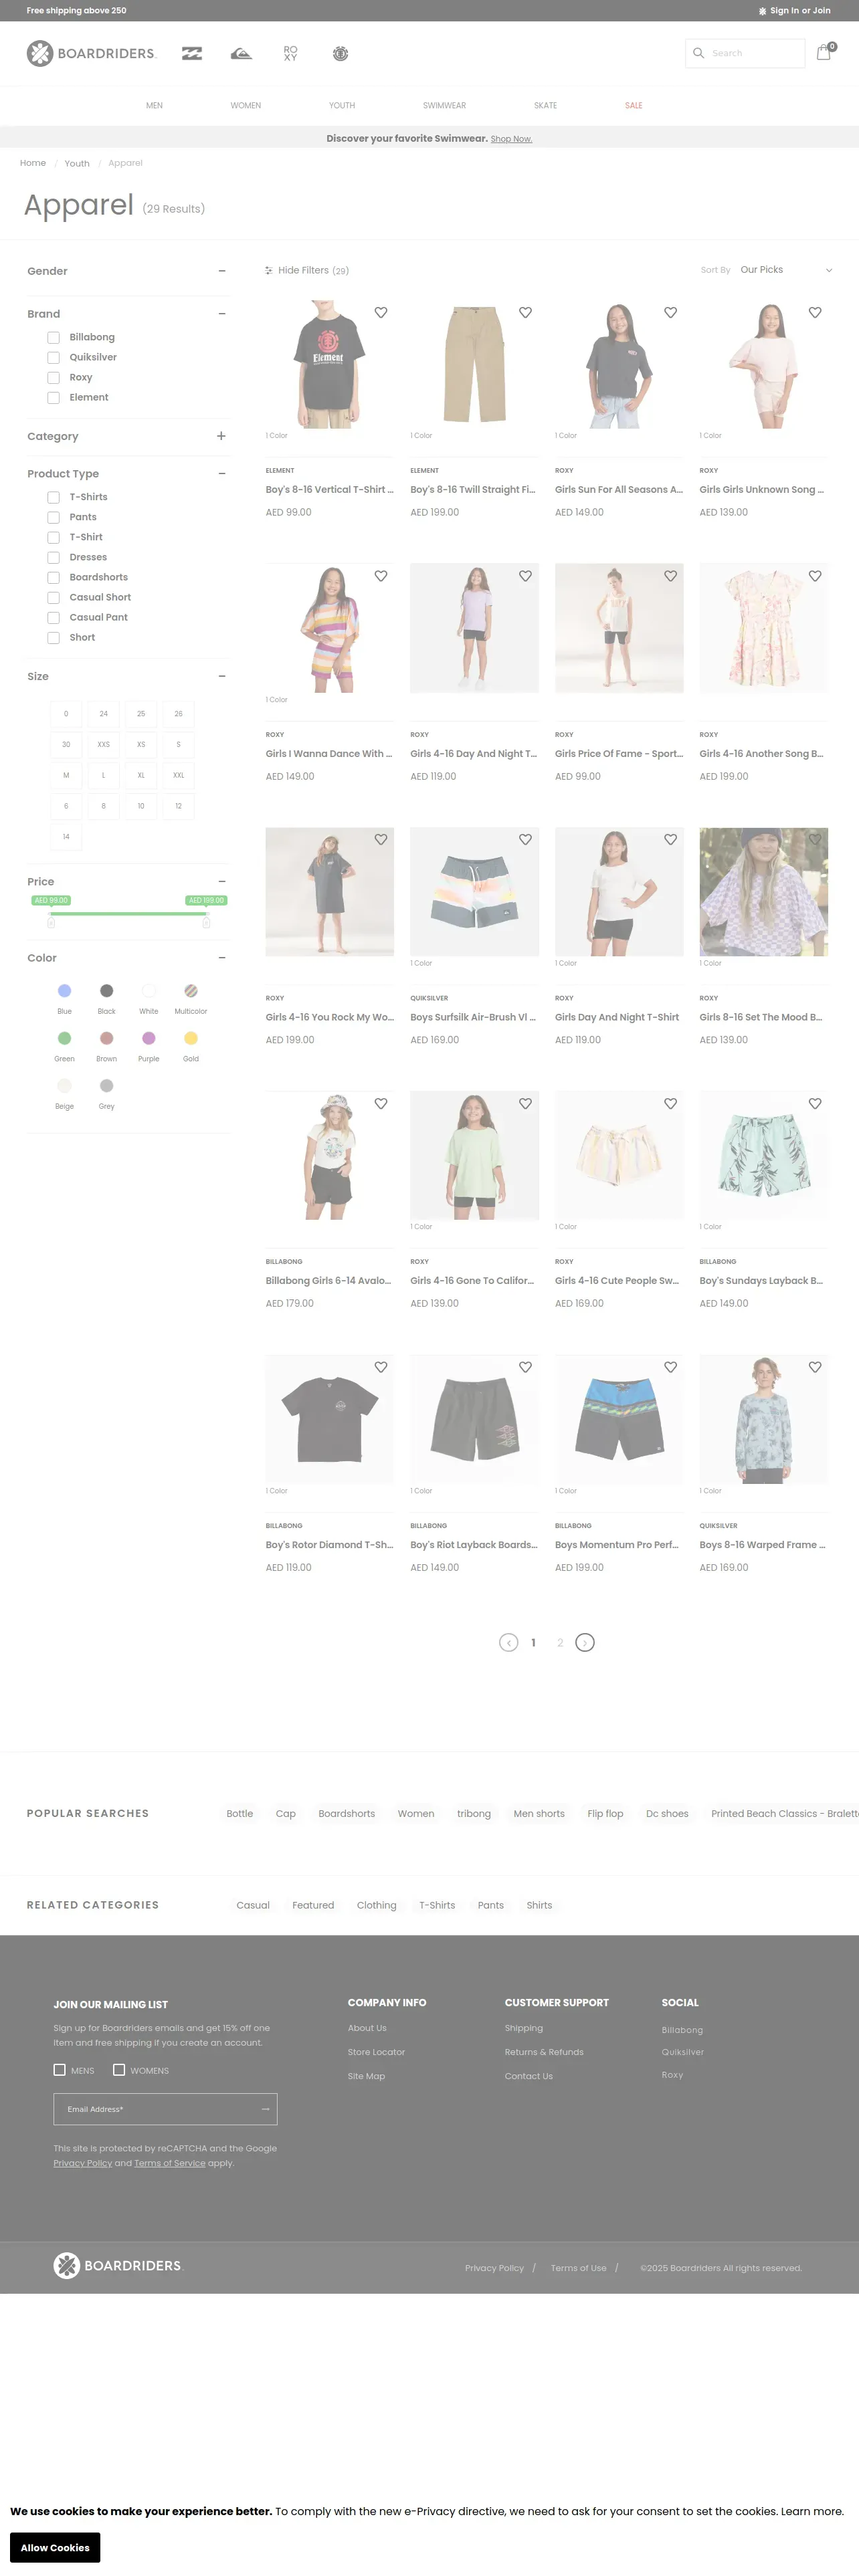Image resolution: width=859 pixels, height=2576 pixels.
Task: Collapse the Brand filter section
Action: tap(222, 314)
